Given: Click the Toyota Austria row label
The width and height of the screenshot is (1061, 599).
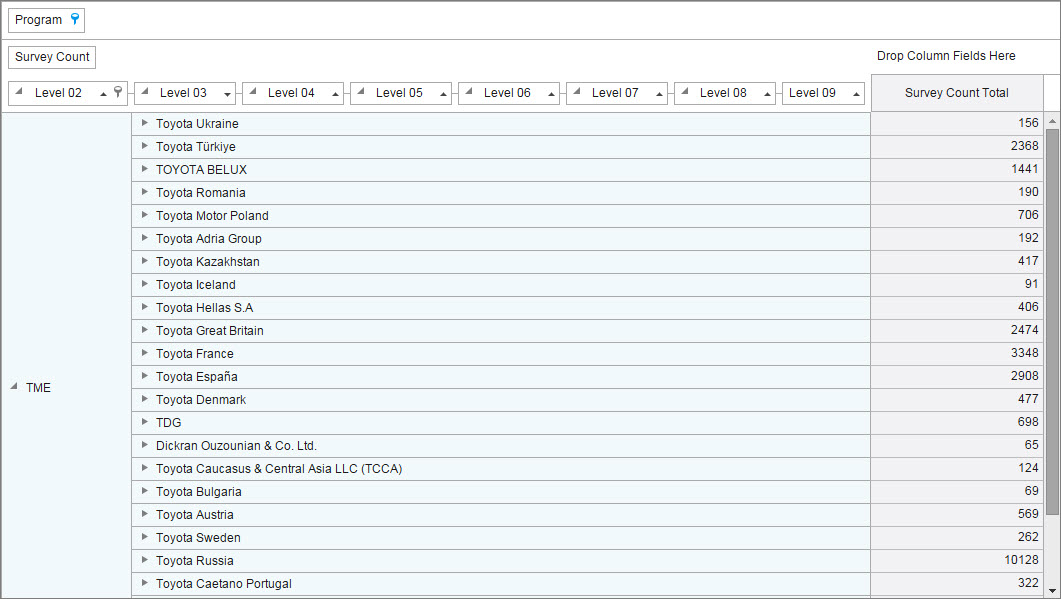Looking at the screenshot, I should pos(195,514).
